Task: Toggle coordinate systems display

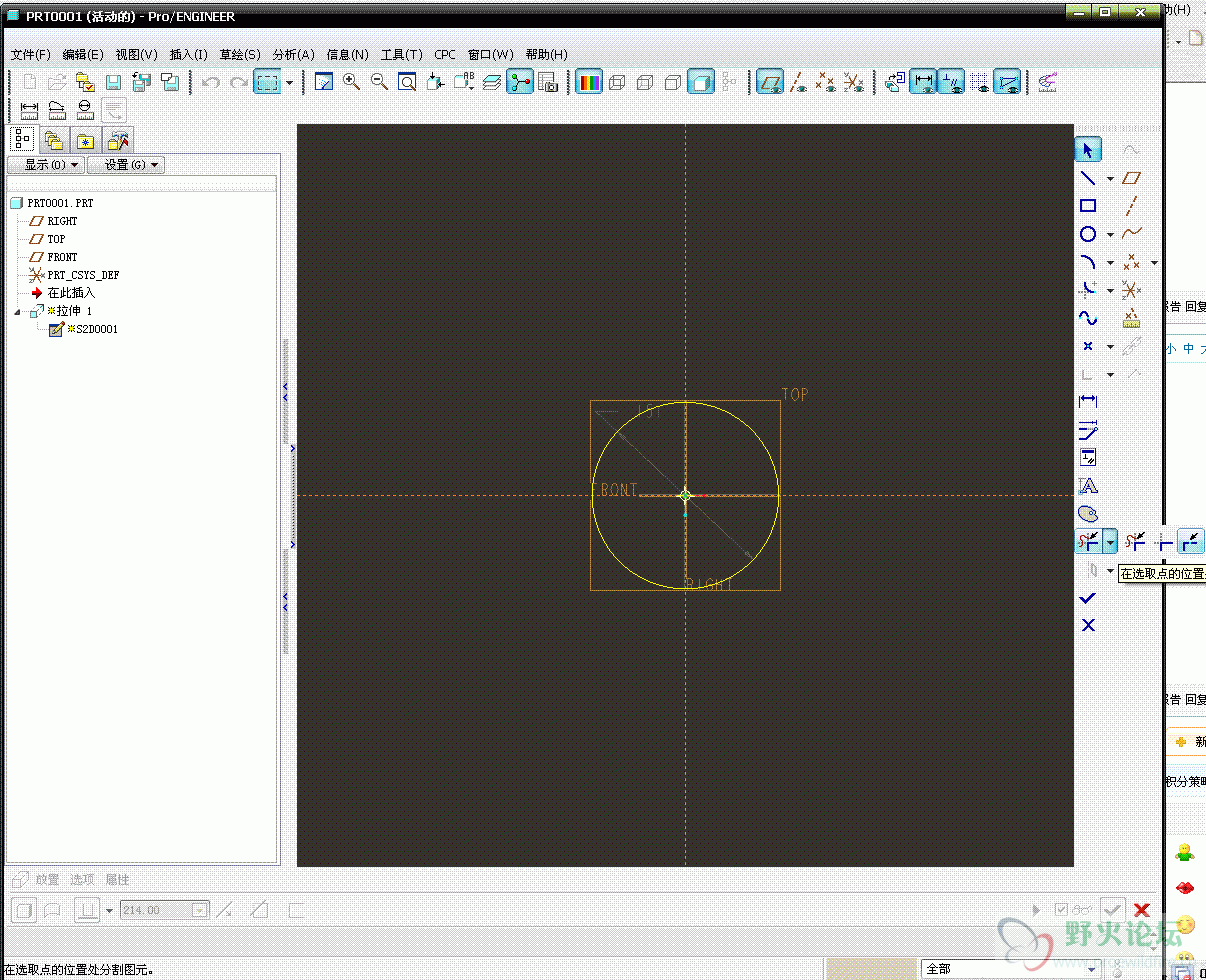Action: [854, 83]
